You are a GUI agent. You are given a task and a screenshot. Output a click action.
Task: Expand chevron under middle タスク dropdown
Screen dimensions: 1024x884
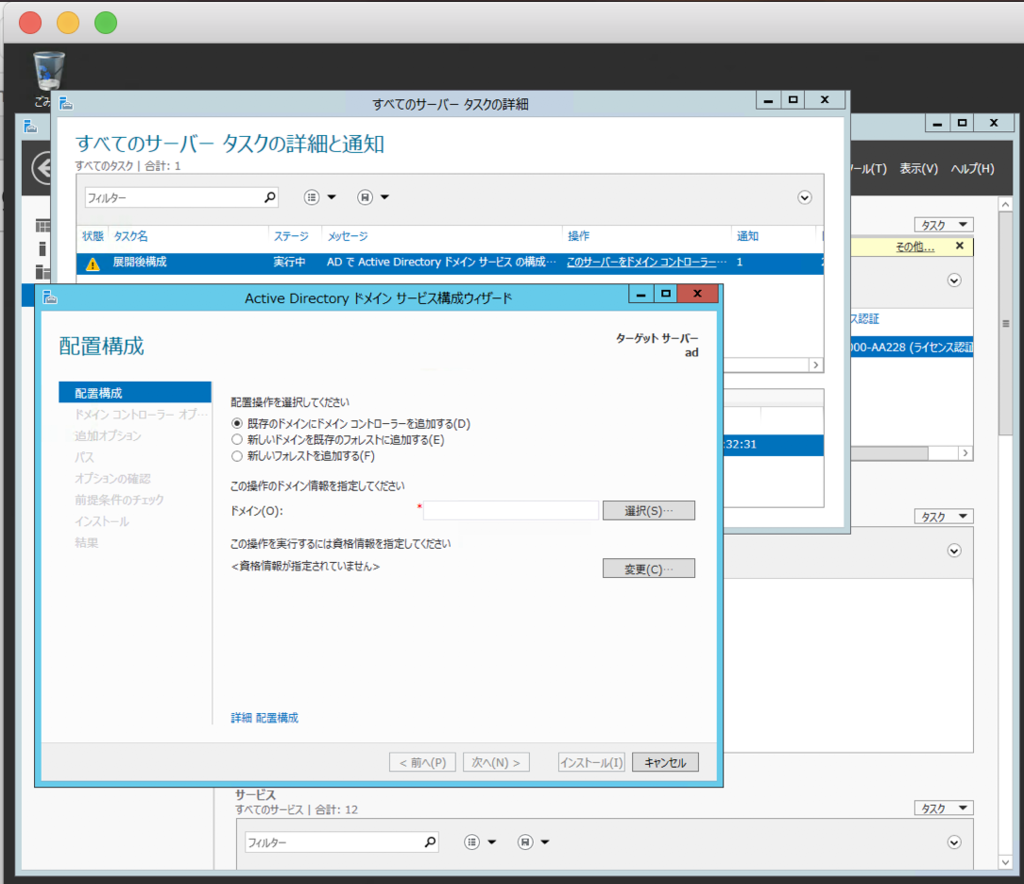coord(954,551)
